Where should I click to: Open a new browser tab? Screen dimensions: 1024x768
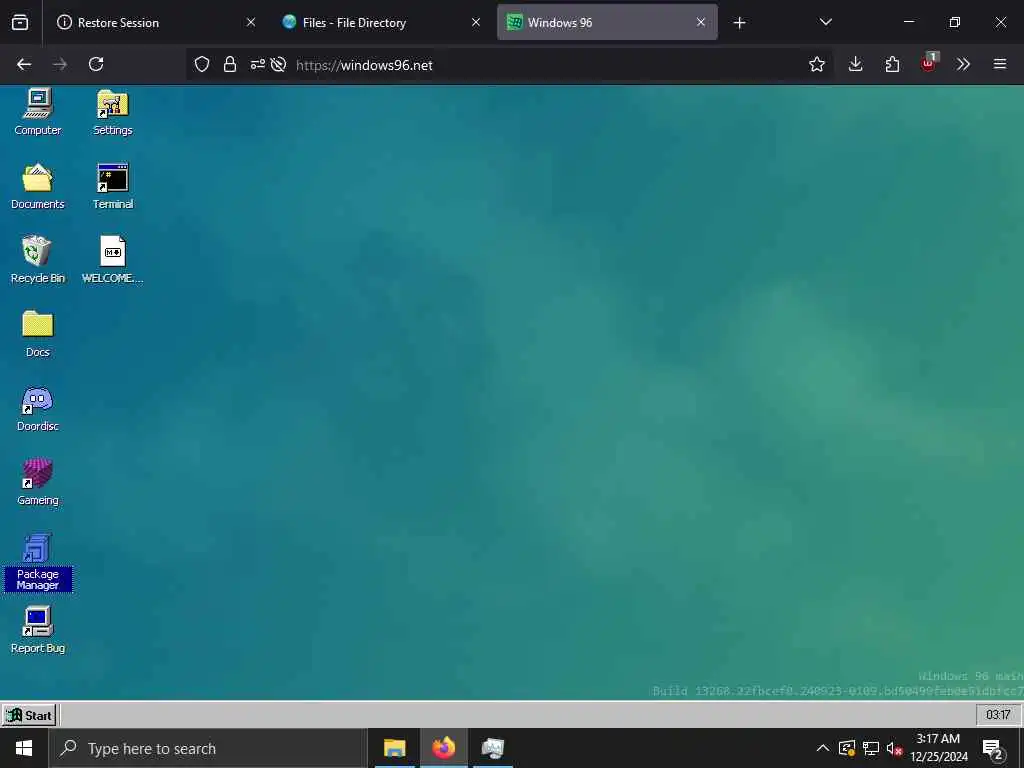point(739,23)
